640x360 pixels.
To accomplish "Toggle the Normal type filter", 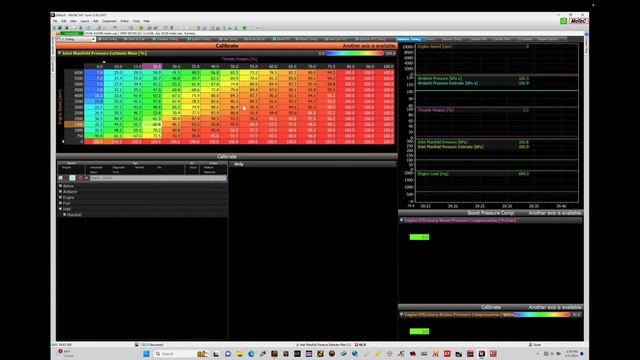I will pos(139,167).
